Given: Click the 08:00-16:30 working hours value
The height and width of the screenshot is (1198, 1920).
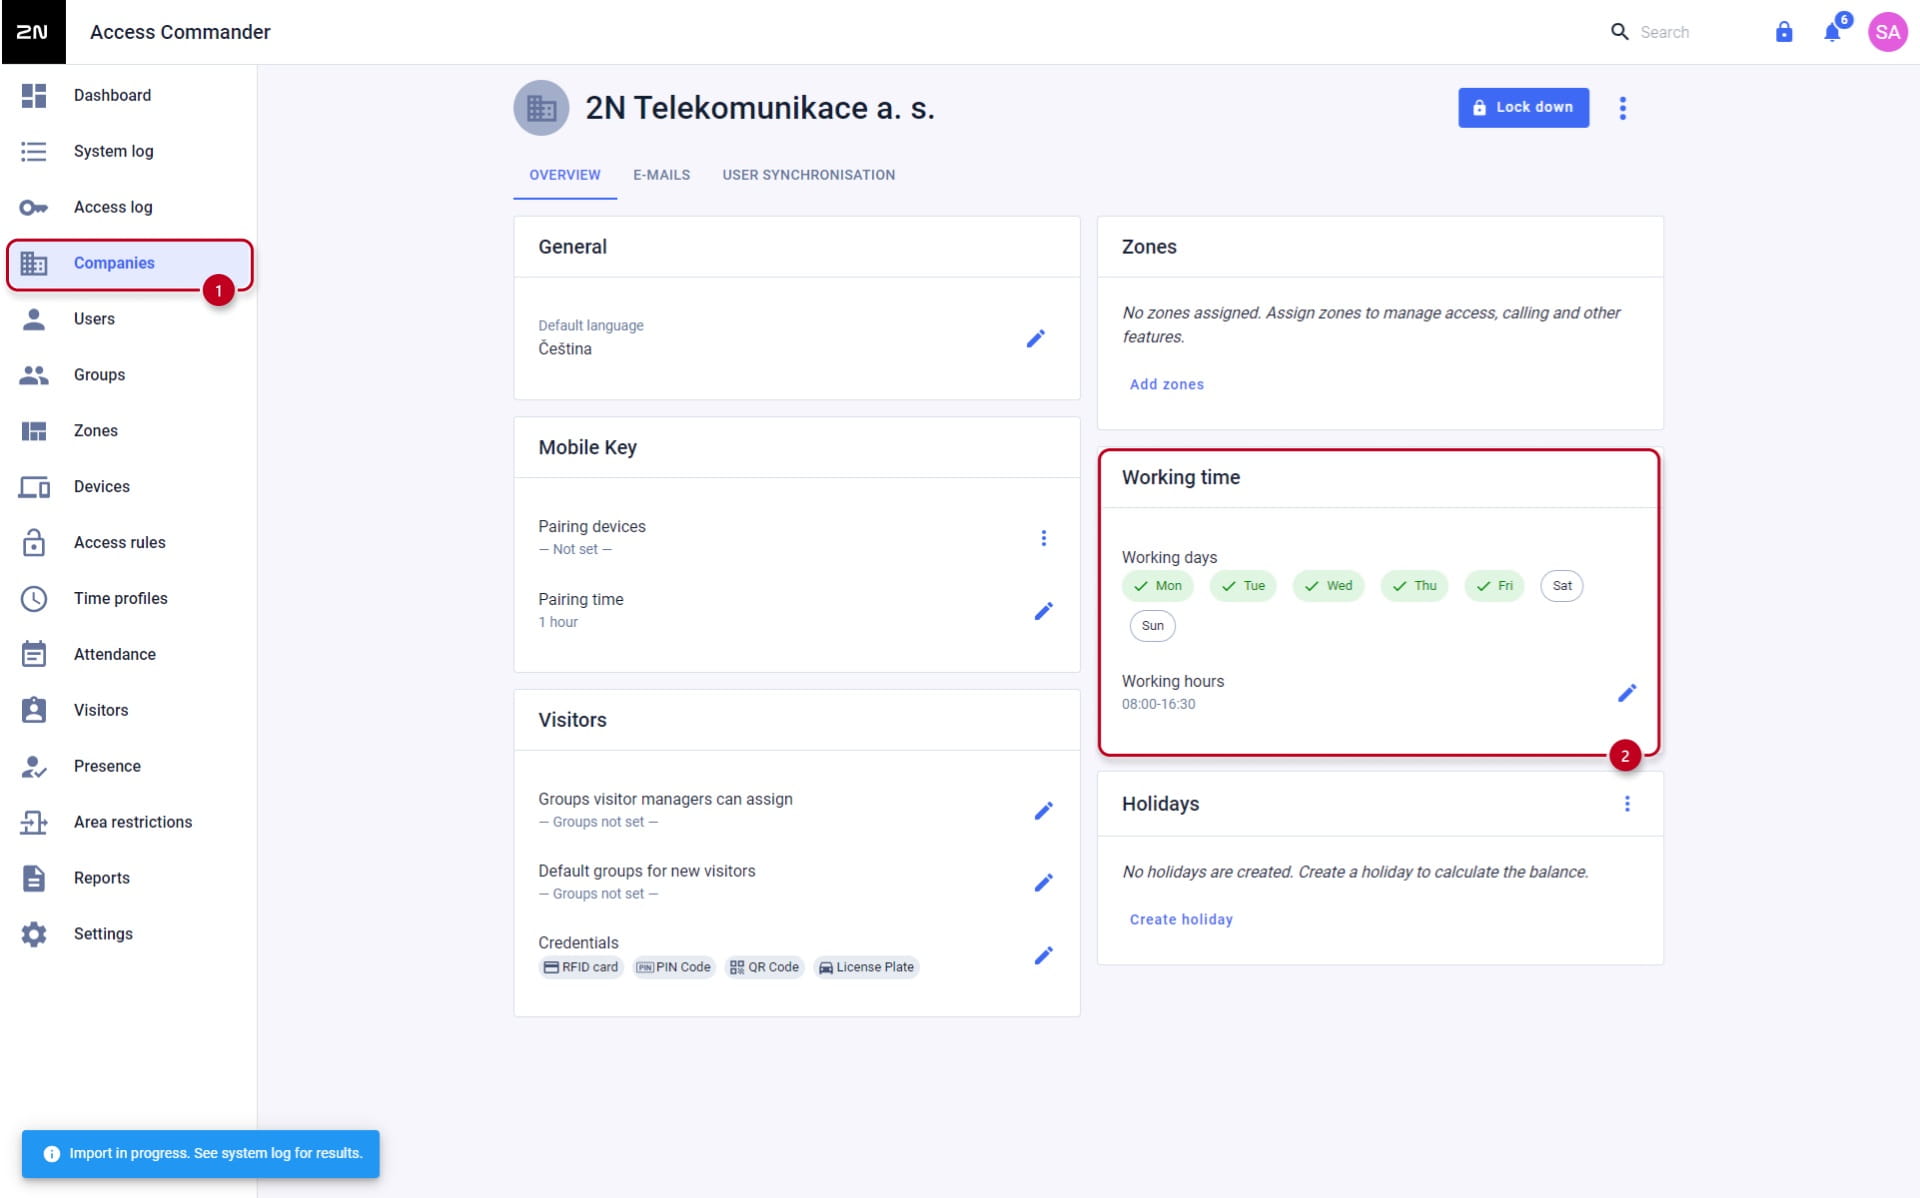Looking at the screenshot, I should click(x=1158, y=704).
